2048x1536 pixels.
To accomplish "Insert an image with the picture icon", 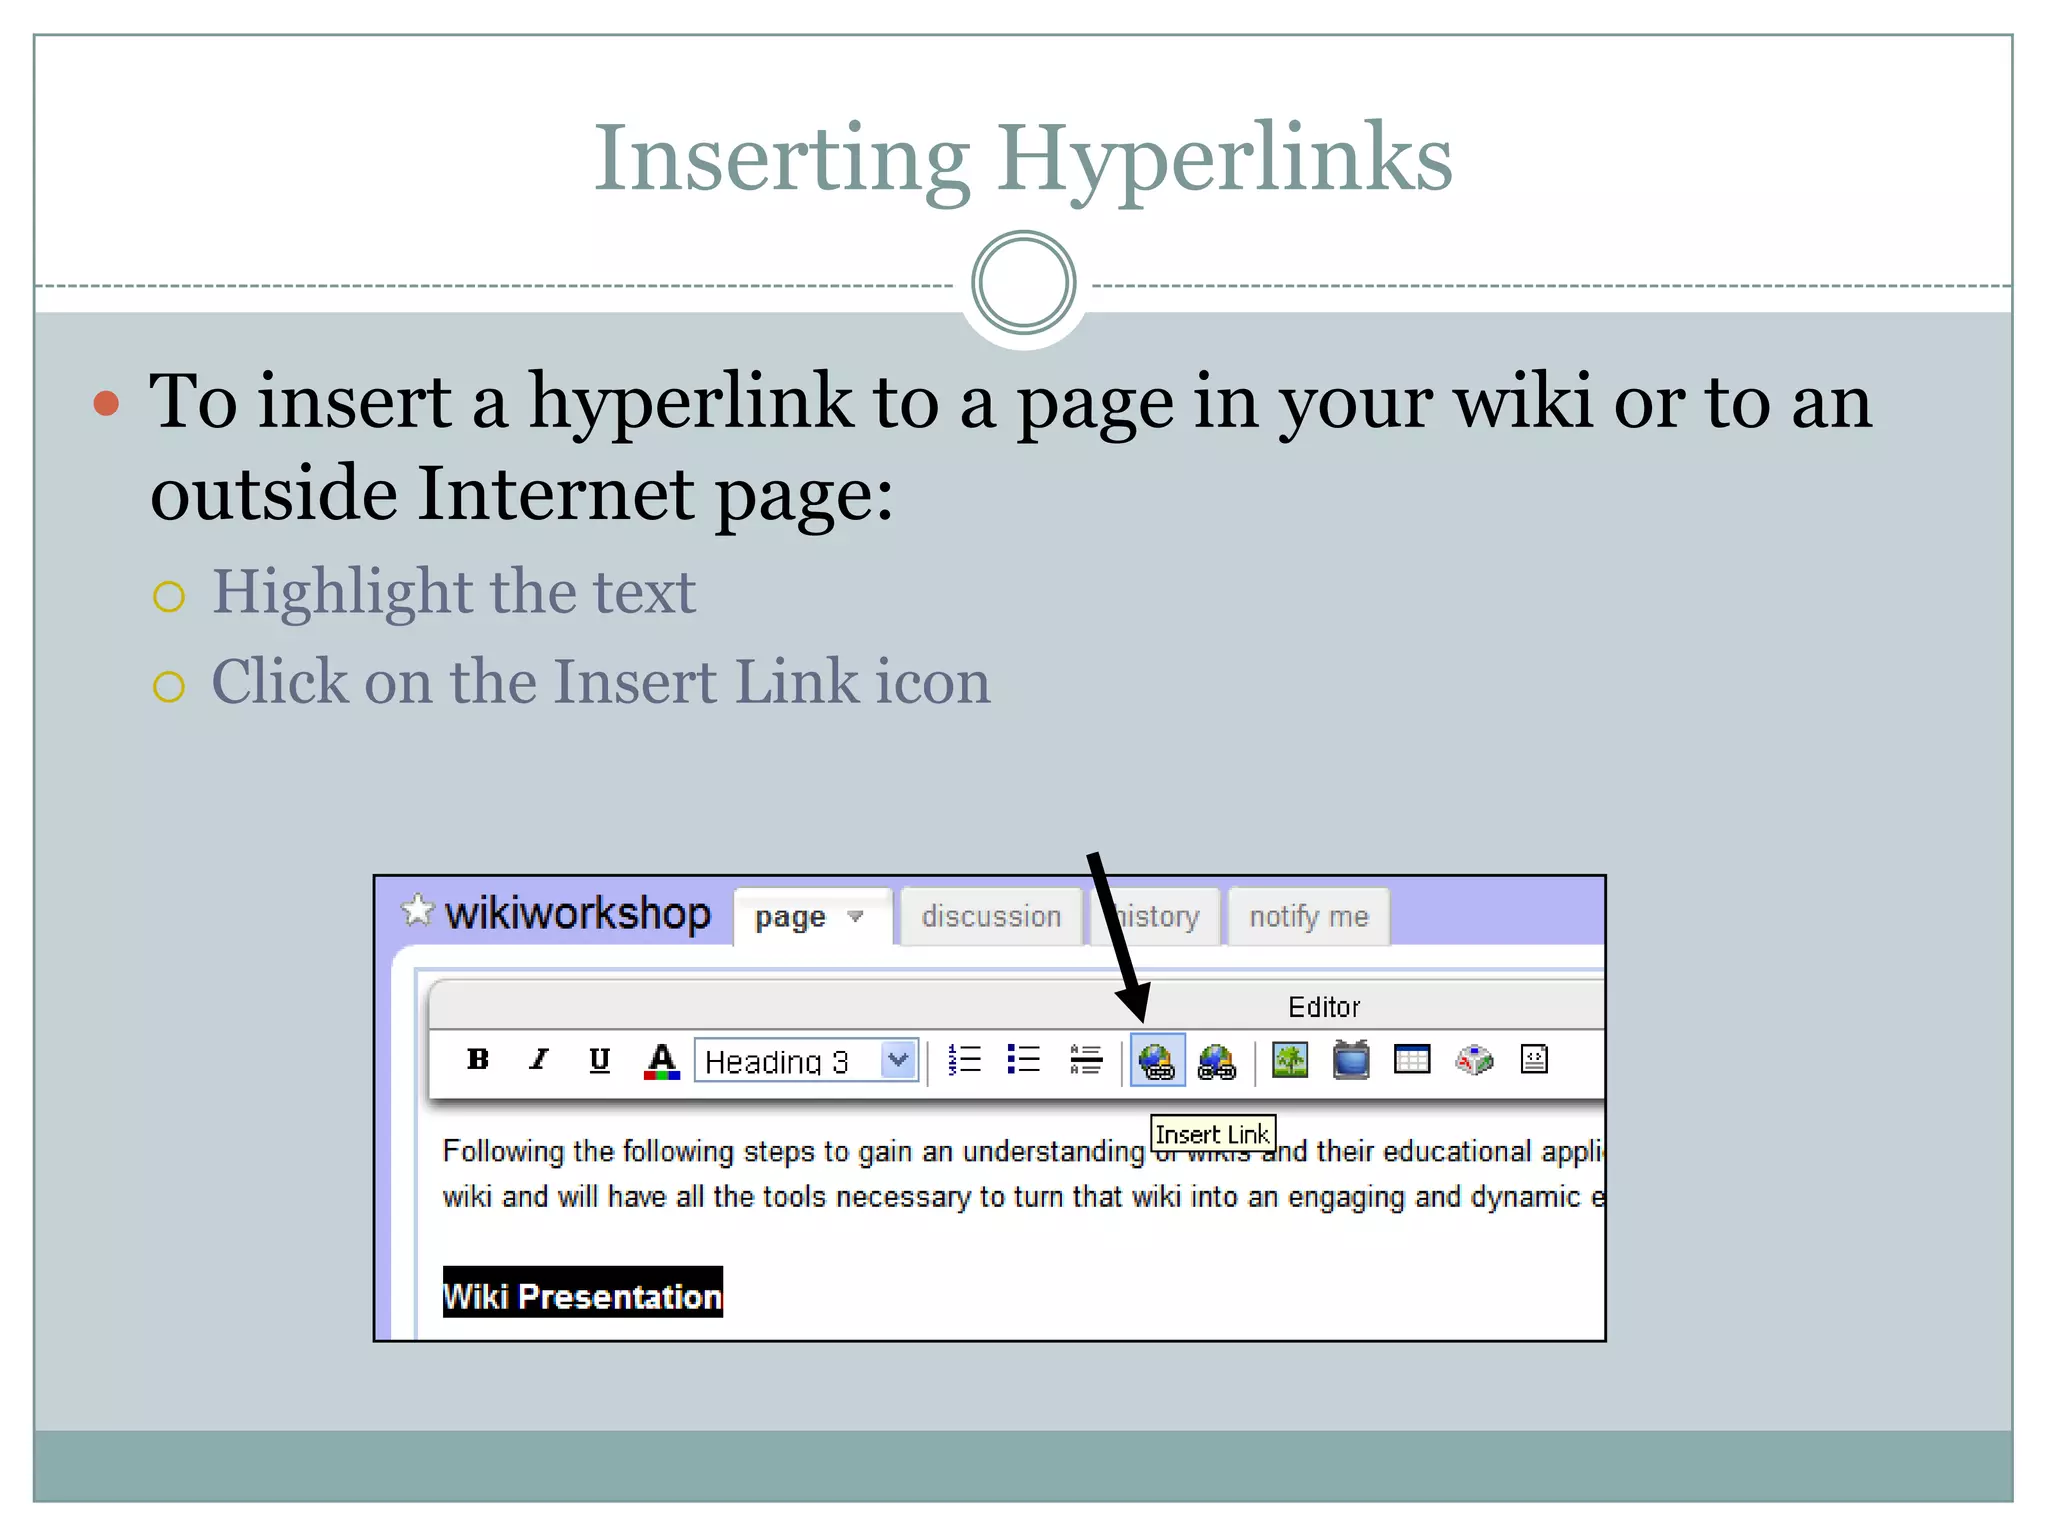I will (x=1291, y=1060).
